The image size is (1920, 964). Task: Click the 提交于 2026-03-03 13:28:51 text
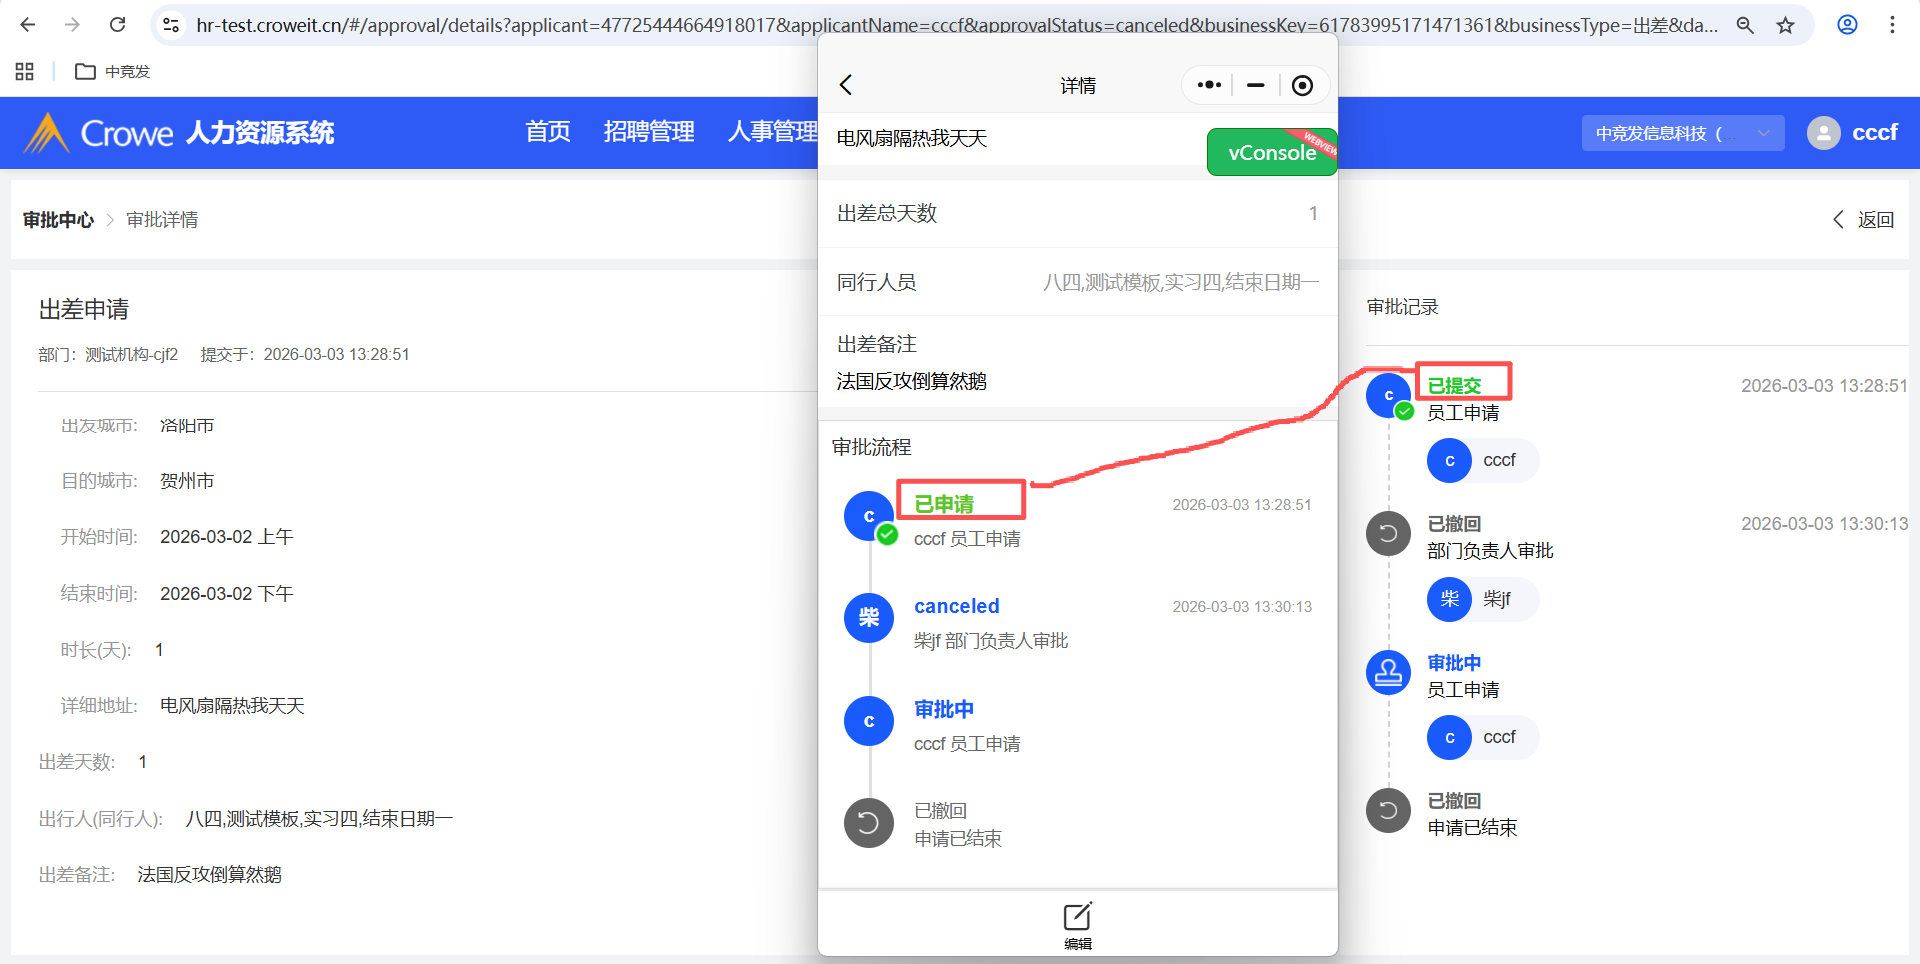(x=305, y=355)
